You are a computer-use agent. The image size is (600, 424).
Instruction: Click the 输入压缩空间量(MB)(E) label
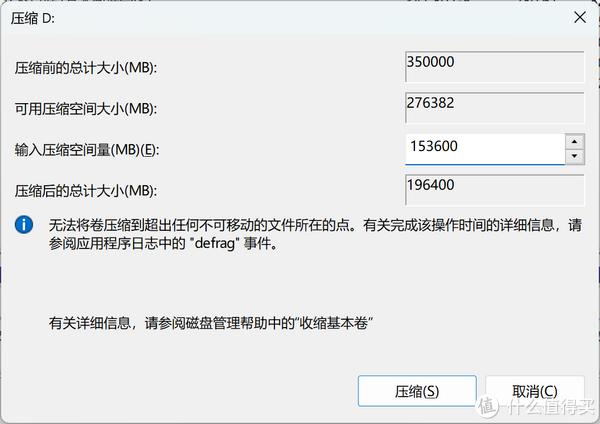point(86,150)
